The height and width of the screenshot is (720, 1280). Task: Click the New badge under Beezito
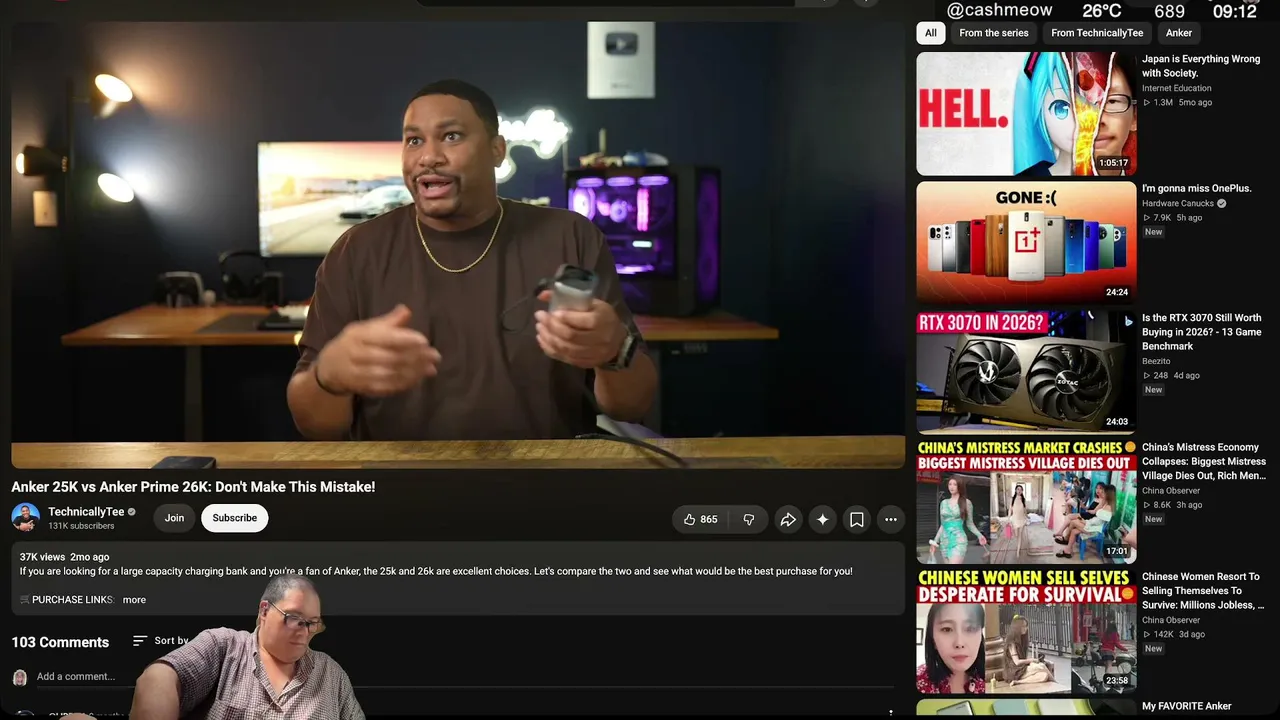[1154, 390]
